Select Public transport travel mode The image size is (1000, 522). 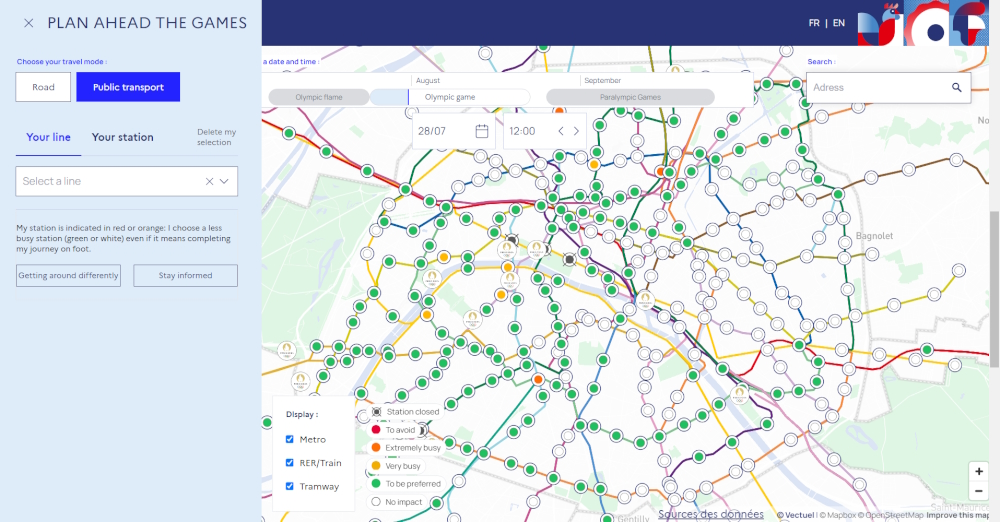tap(128, 87)
